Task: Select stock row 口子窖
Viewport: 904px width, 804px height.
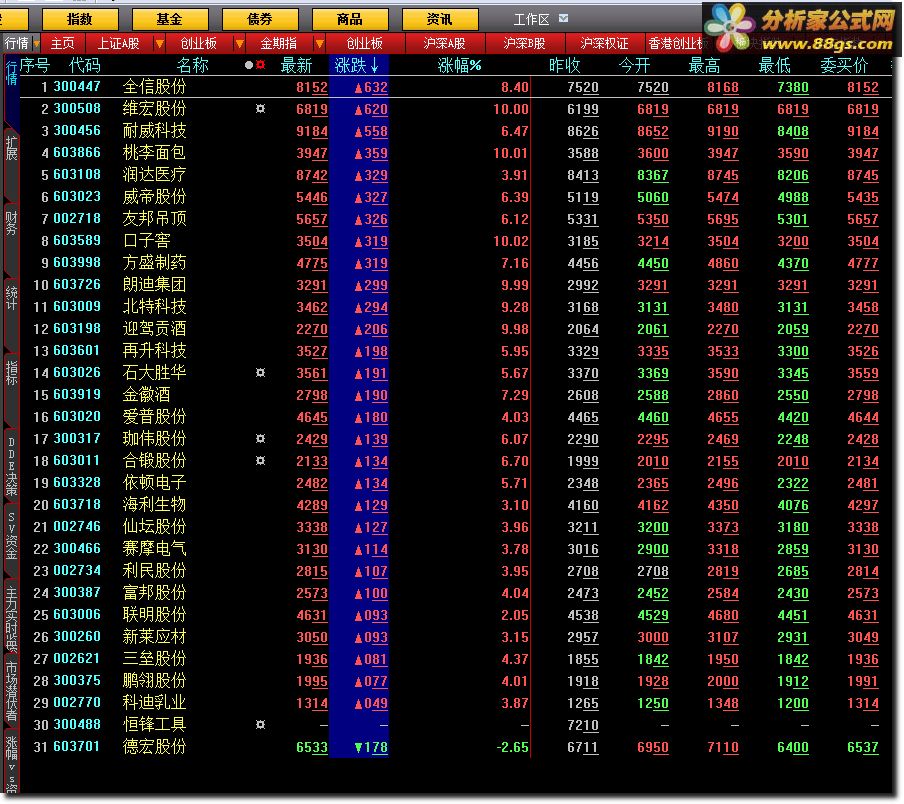Action: point(455,241)
